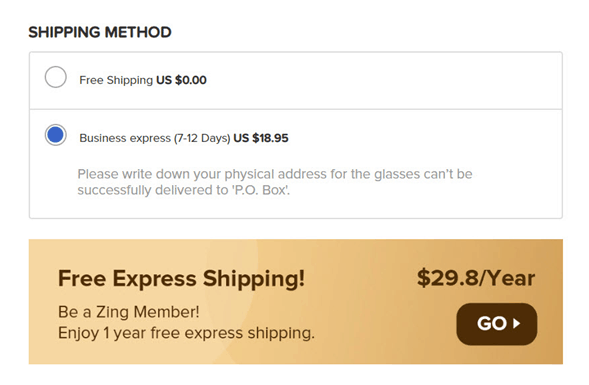This screenshot has height=385, width=589.
Task: Click the Be a Zing Member! text
Action: click(128, 312)
